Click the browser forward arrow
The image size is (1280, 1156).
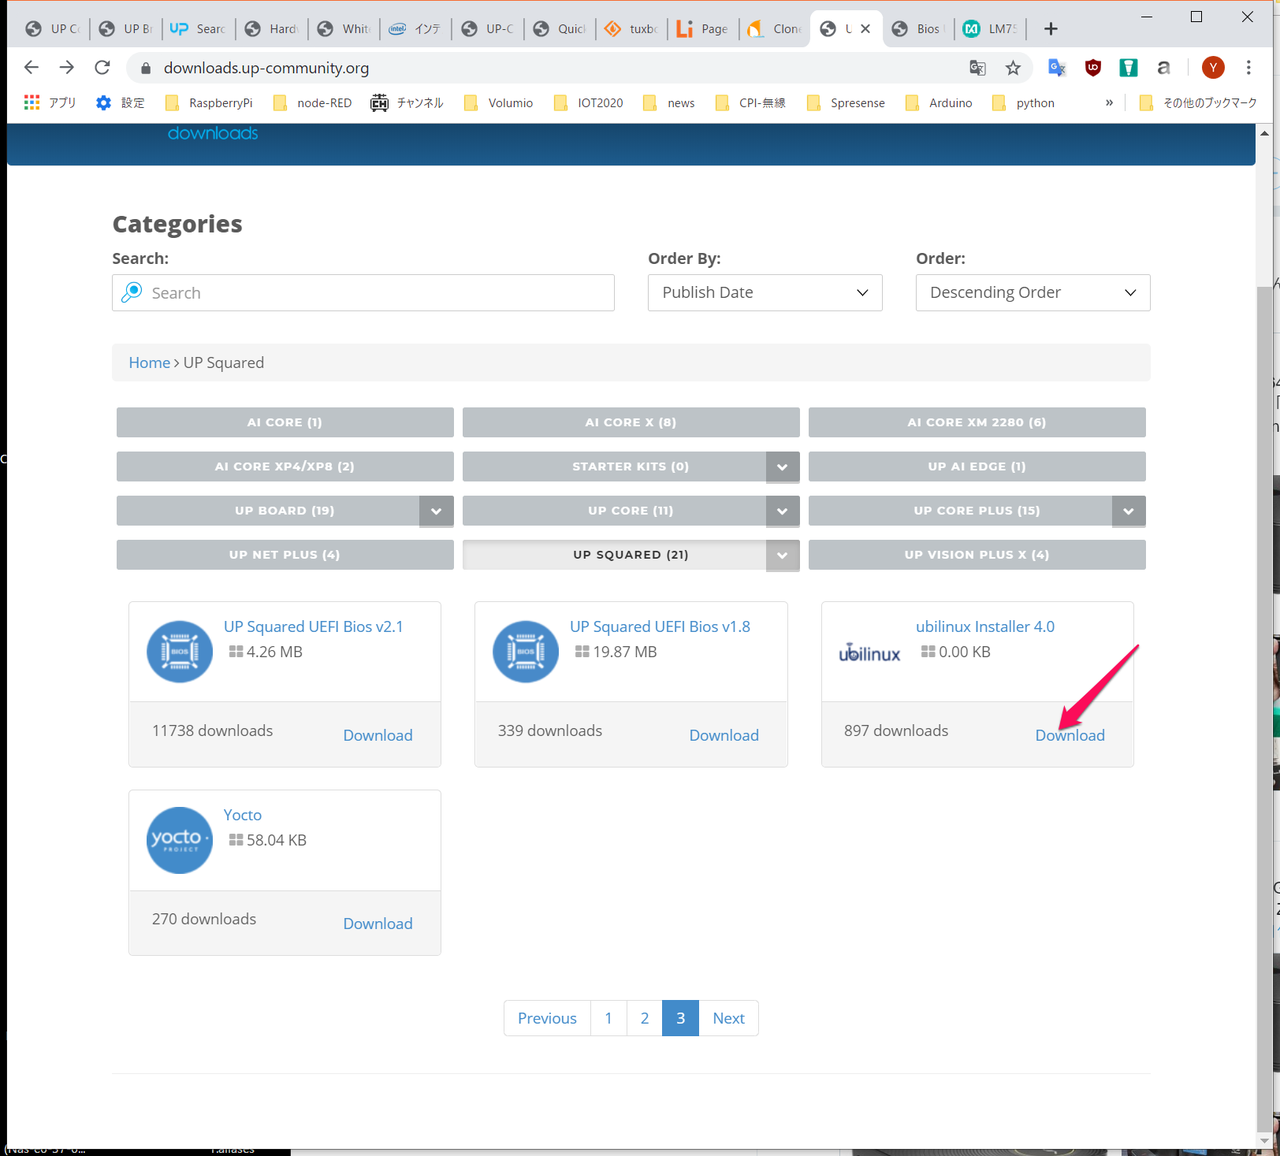(x=66, y=67)
